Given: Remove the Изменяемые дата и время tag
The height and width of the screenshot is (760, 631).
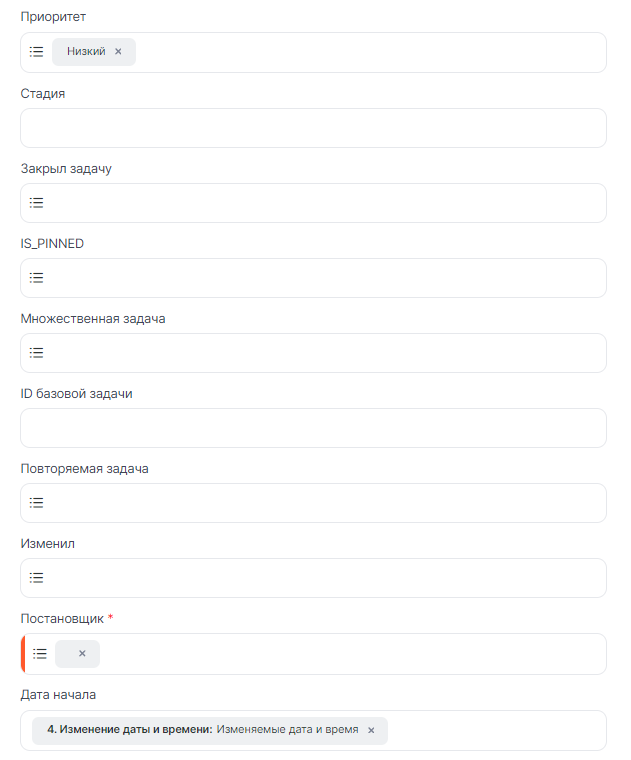Looking at the screenshot, I should [x=371, y=730].
